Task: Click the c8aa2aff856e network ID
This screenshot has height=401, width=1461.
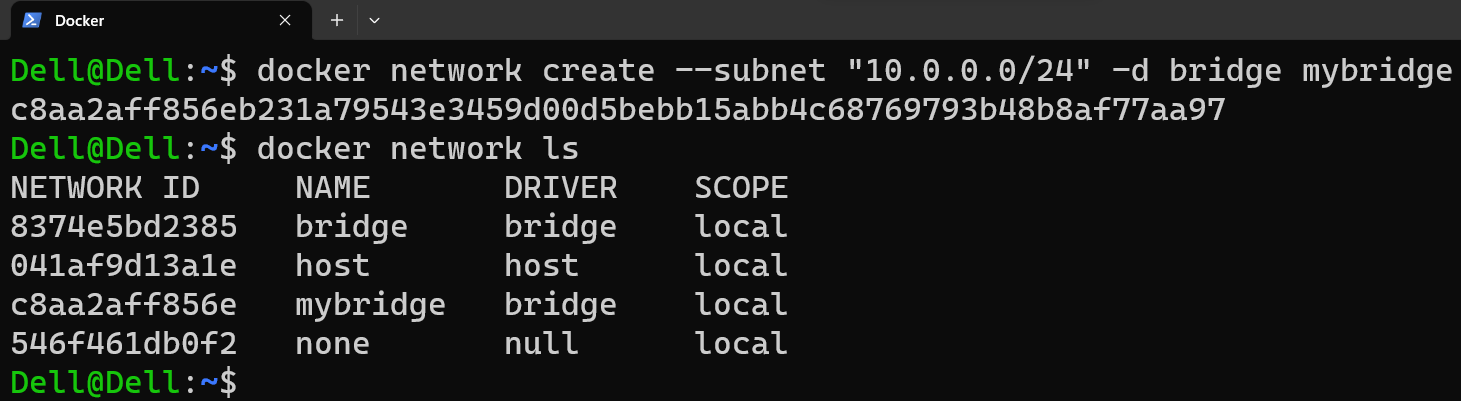Action: (x=124, y=305)
